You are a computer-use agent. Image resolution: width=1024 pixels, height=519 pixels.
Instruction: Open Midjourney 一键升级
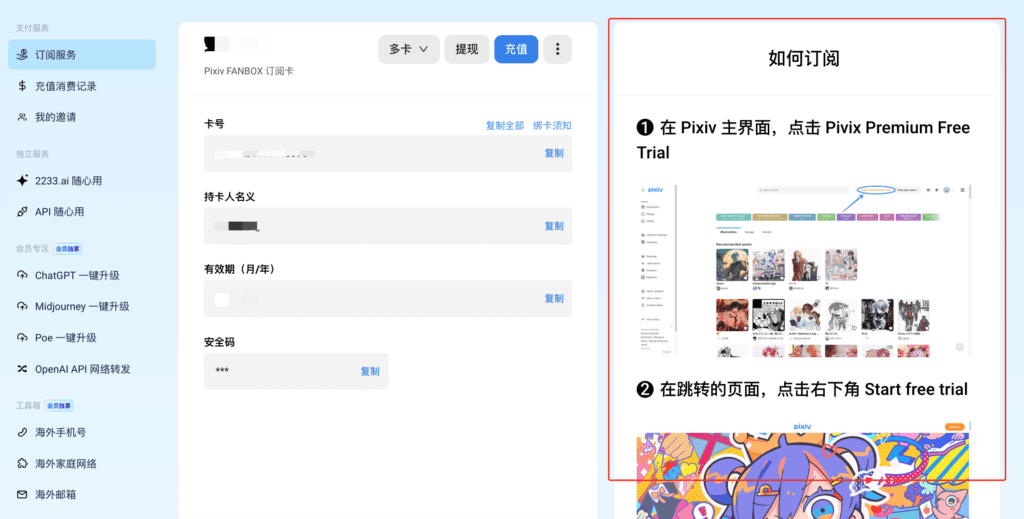82,306
